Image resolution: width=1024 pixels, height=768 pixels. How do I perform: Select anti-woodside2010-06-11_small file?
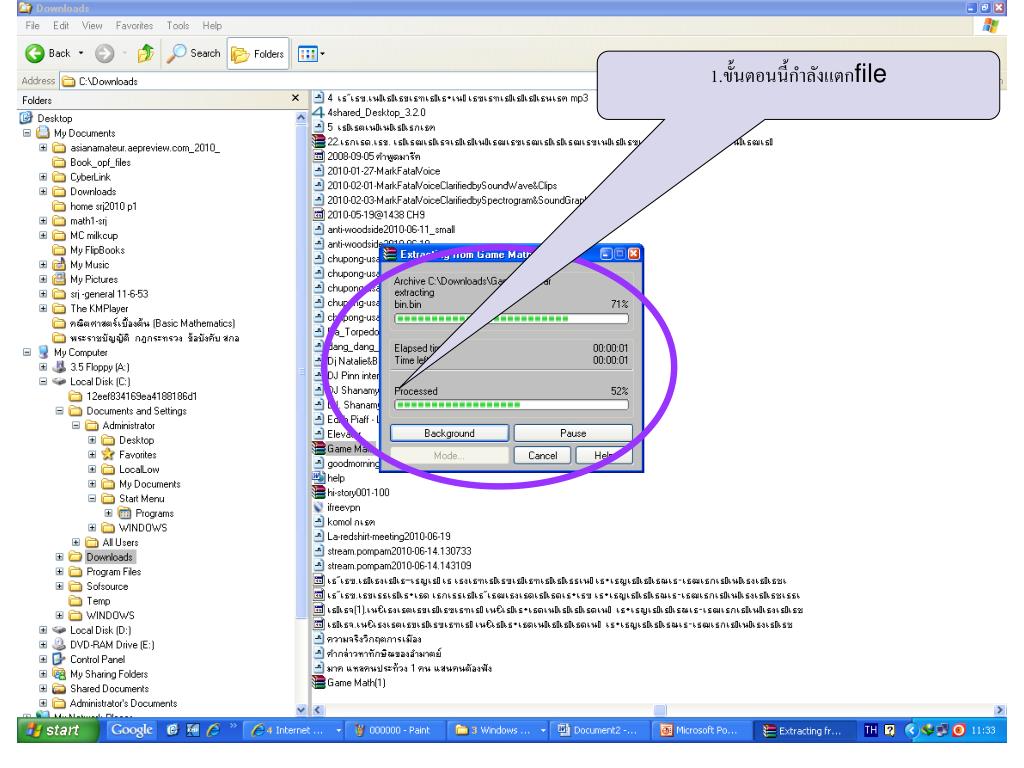[x=391, y=229]
